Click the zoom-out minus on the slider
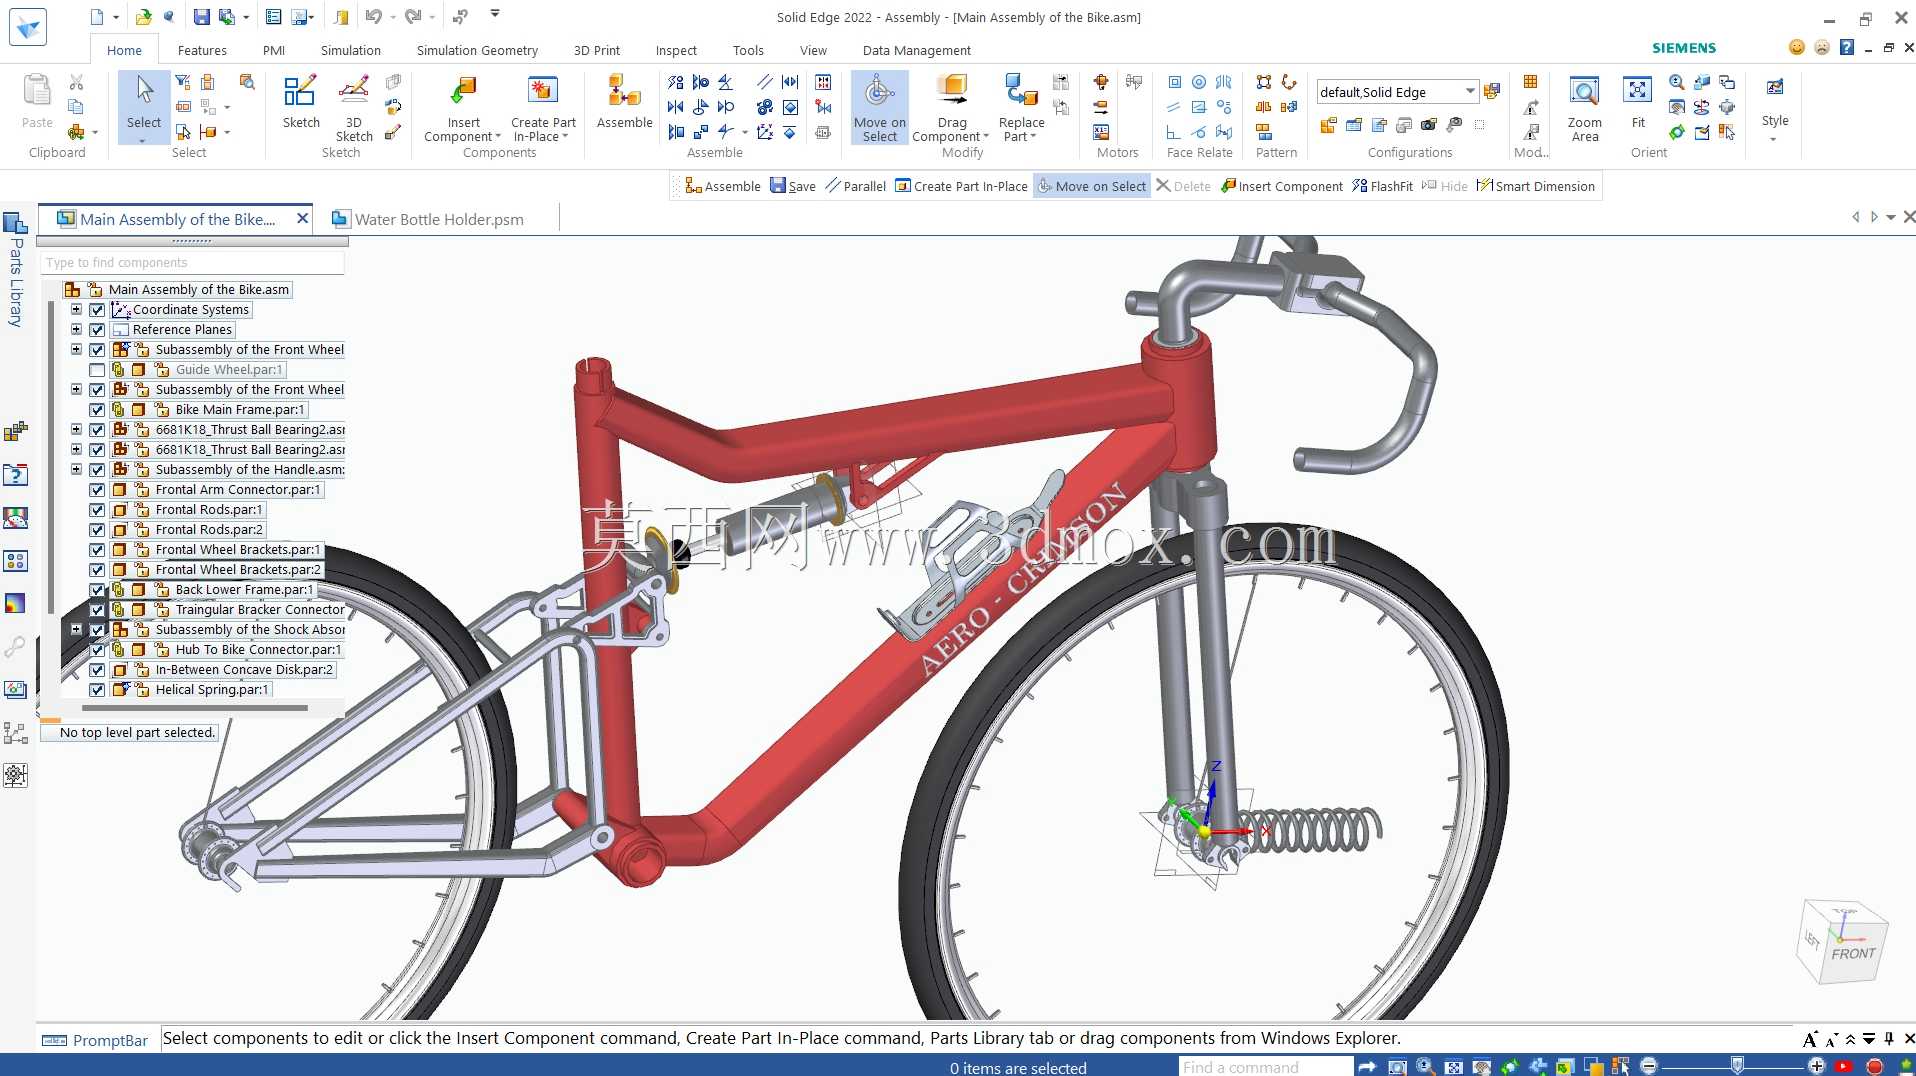 point(1649,1066)
